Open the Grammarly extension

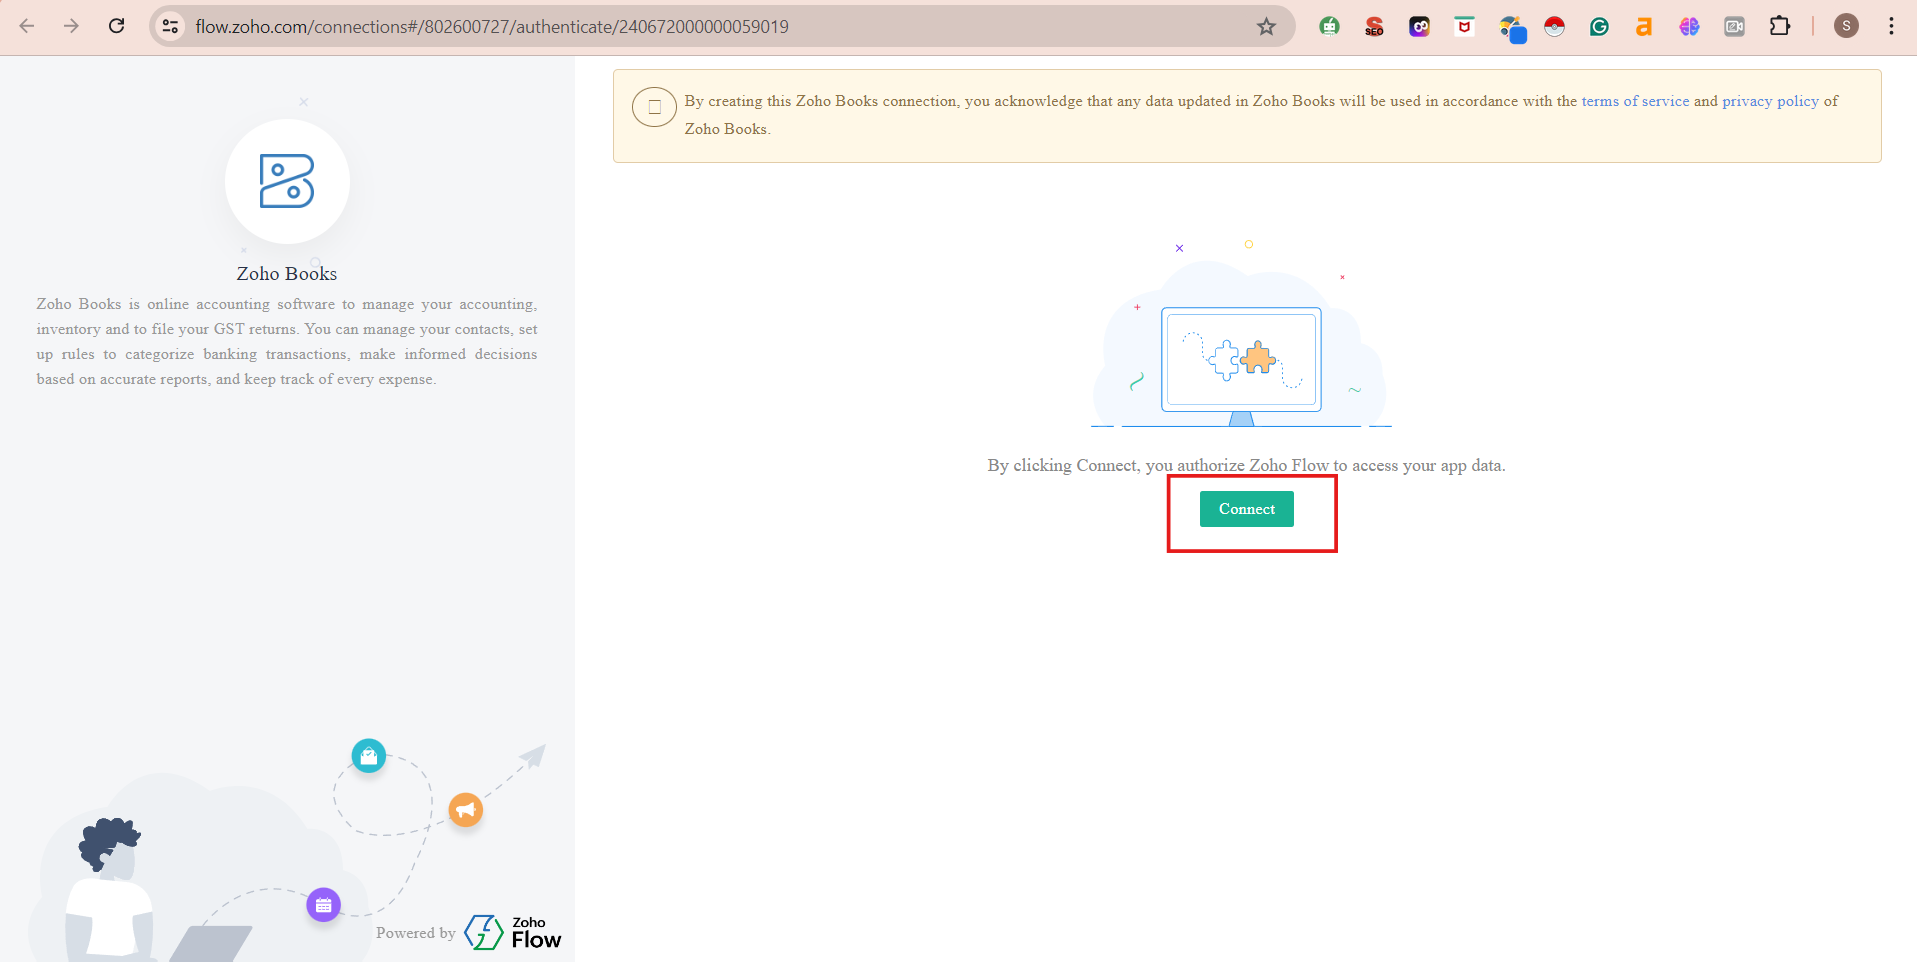[1599, 26]
